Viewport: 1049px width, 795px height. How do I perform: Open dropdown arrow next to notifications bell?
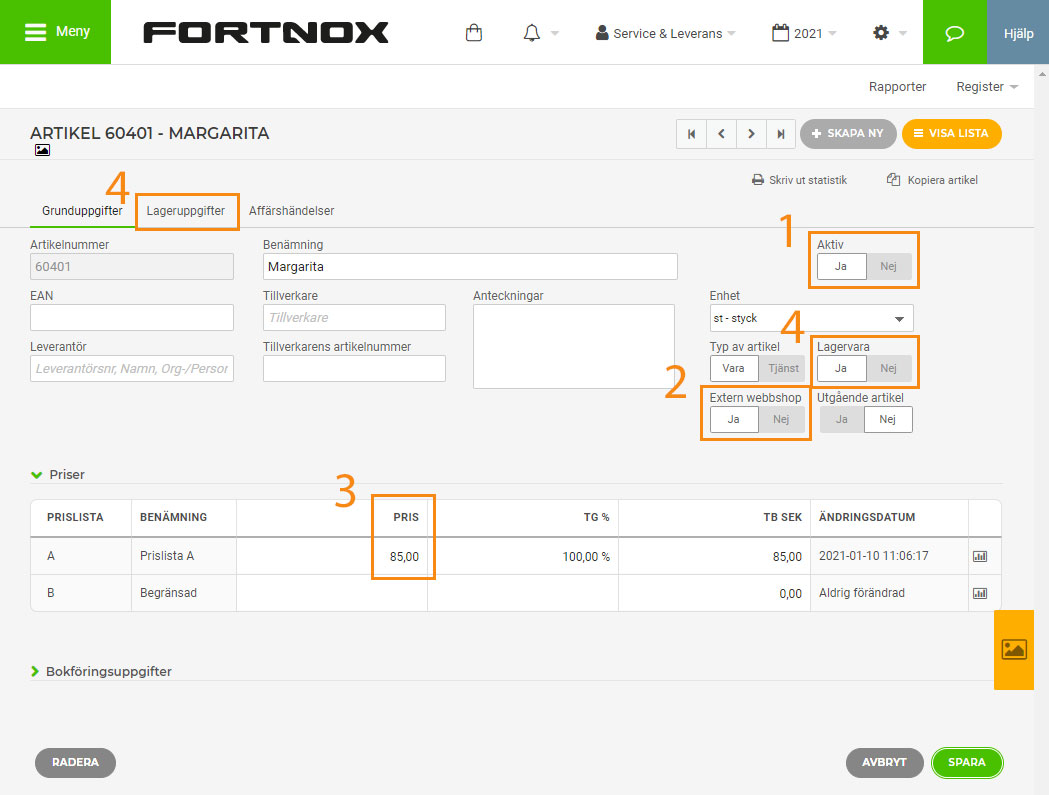click(x=555, y=33)
